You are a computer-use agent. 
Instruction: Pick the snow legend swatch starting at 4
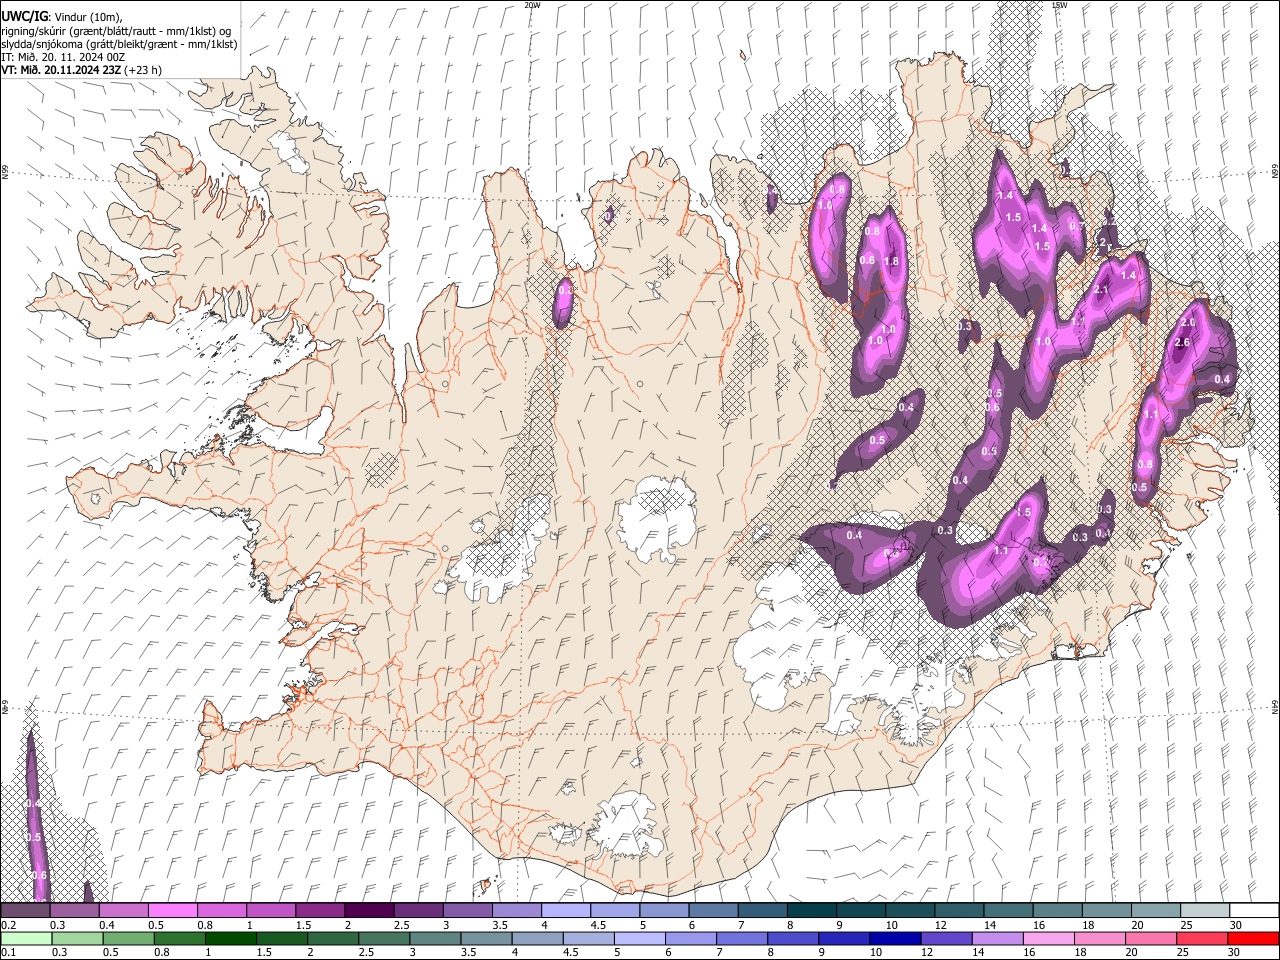coord(566,910)
